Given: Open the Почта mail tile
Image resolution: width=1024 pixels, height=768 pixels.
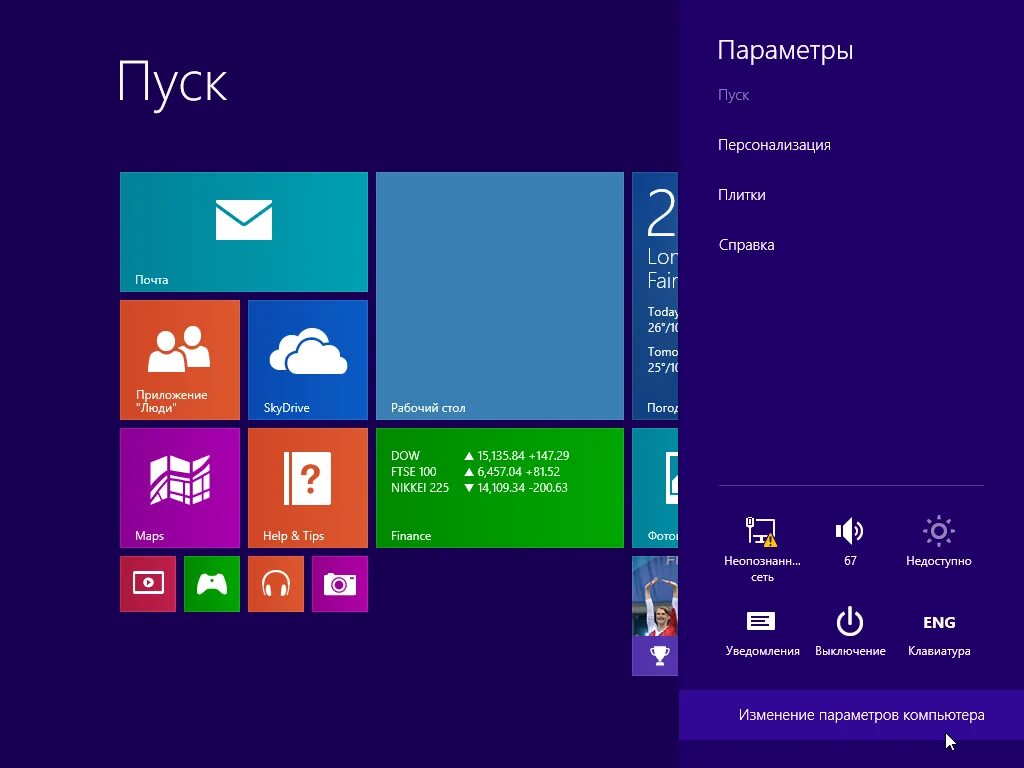Looking at the screenshot, I should pos(244,232).
